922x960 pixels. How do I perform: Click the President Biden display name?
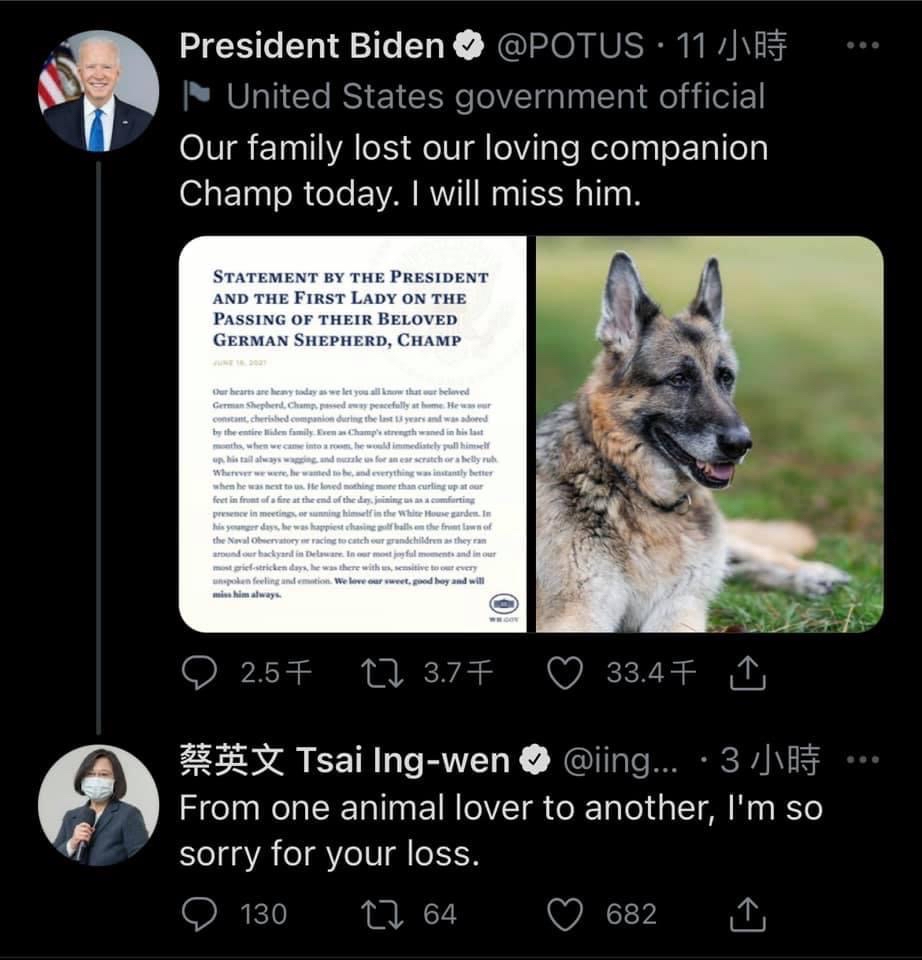point(311,46)
